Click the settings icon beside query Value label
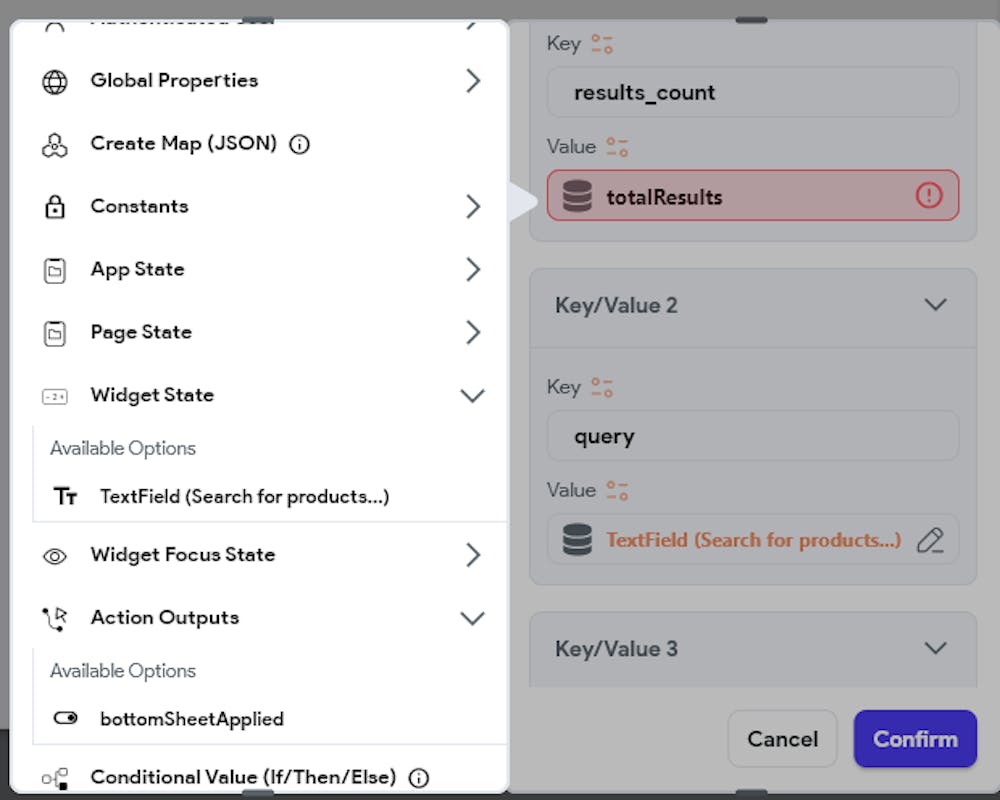 [618, 491]
